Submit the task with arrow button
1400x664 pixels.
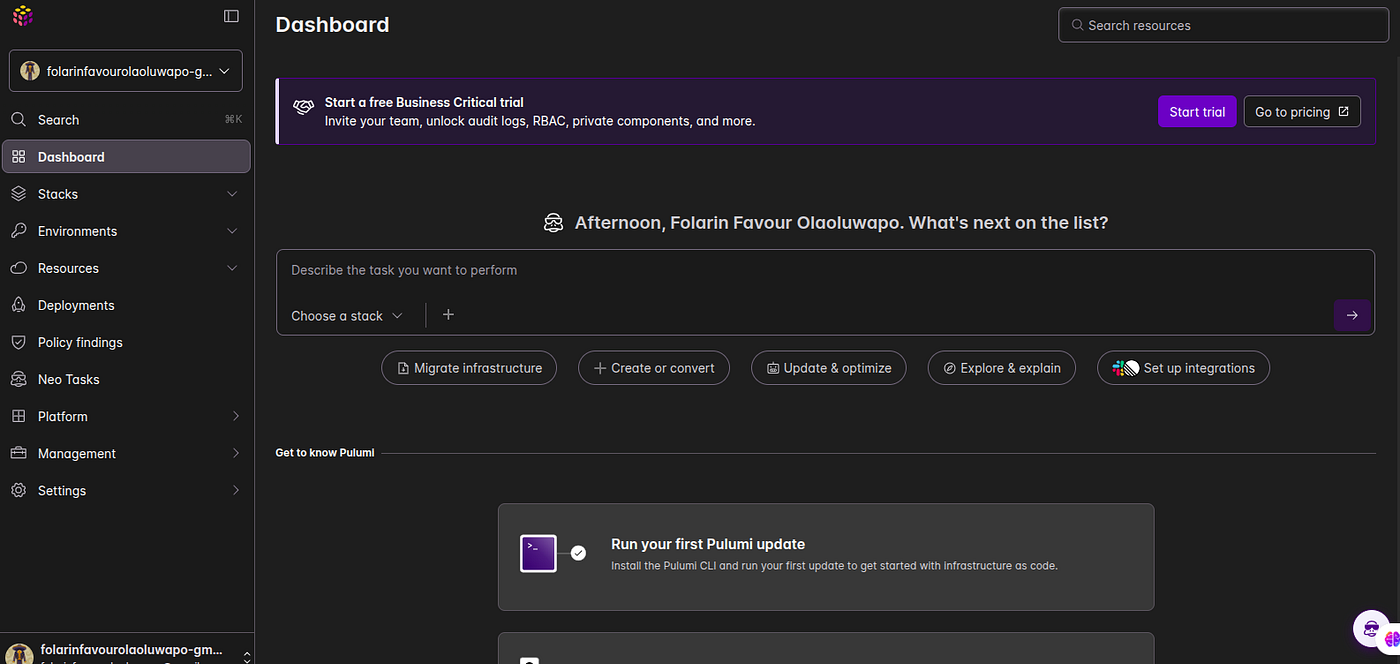1352,315
